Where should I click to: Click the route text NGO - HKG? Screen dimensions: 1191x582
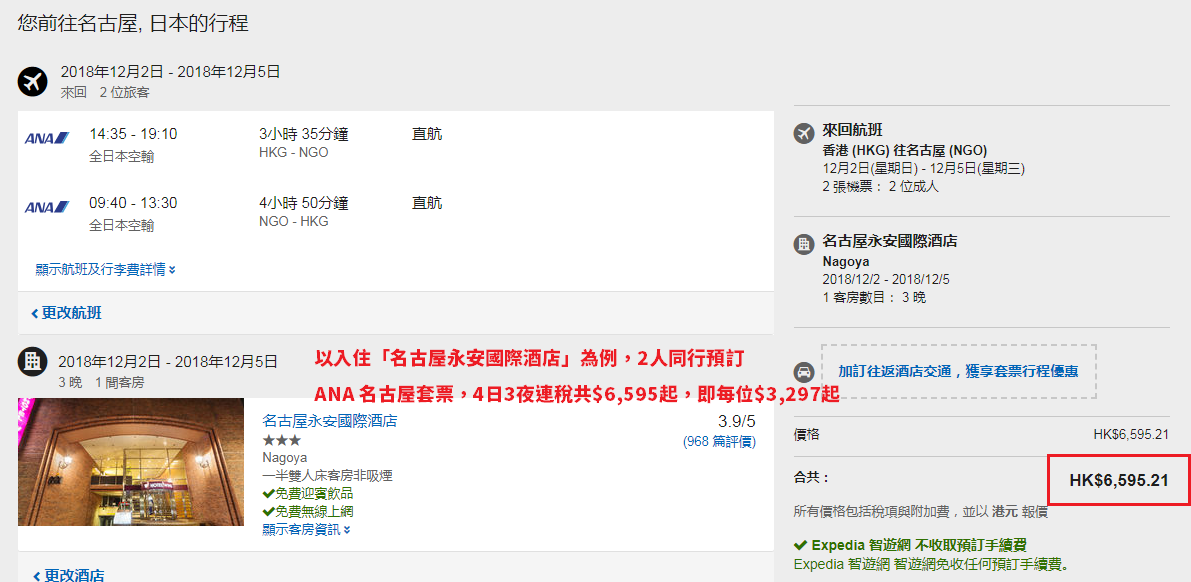294,221
